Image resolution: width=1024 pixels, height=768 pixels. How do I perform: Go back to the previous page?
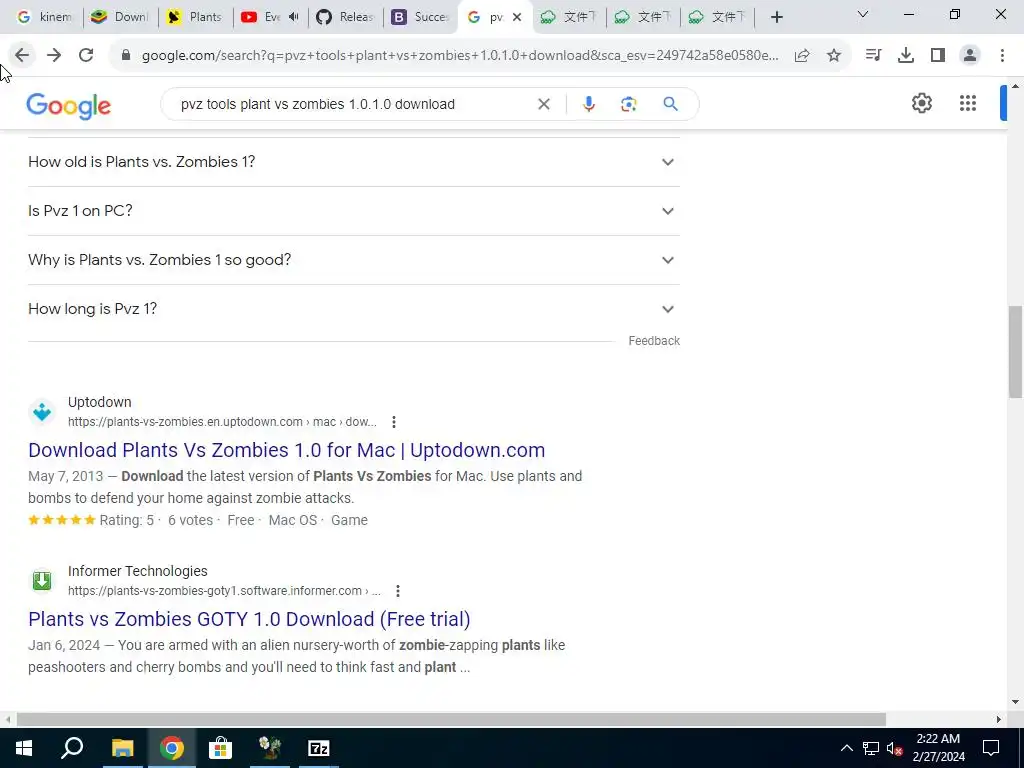point(22,56)
